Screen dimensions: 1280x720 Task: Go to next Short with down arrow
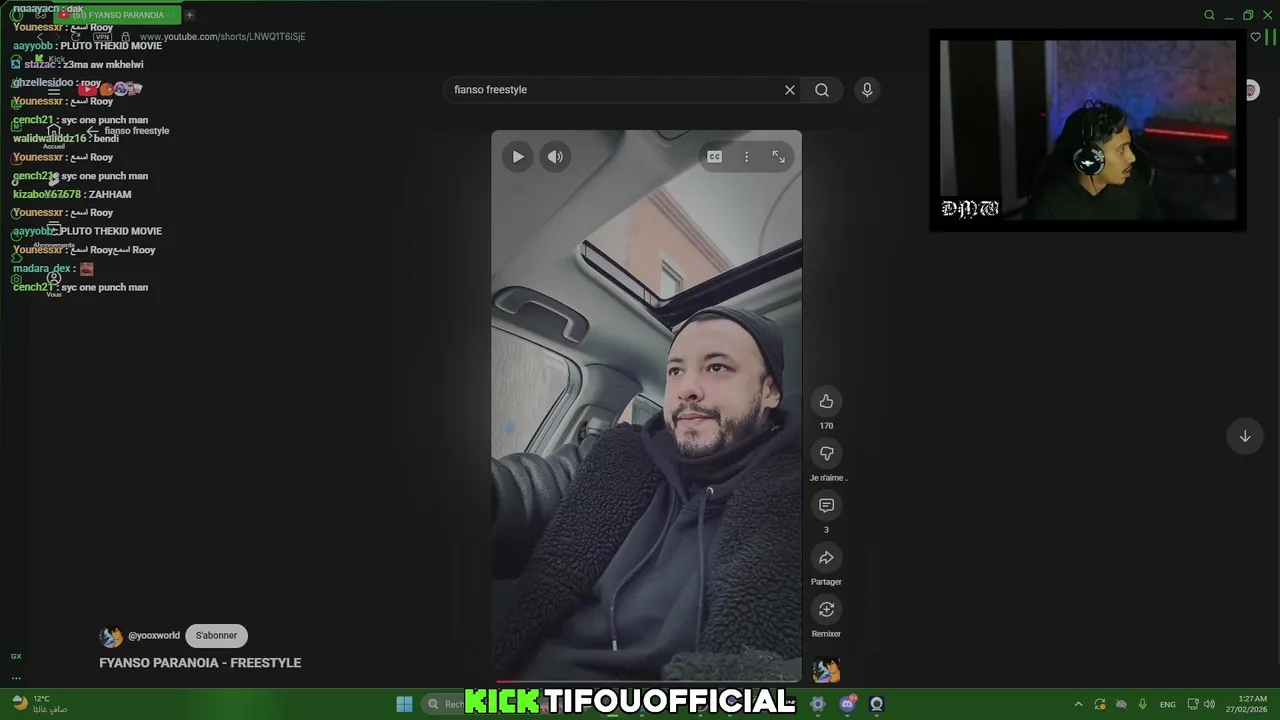tap(1245, 436)
